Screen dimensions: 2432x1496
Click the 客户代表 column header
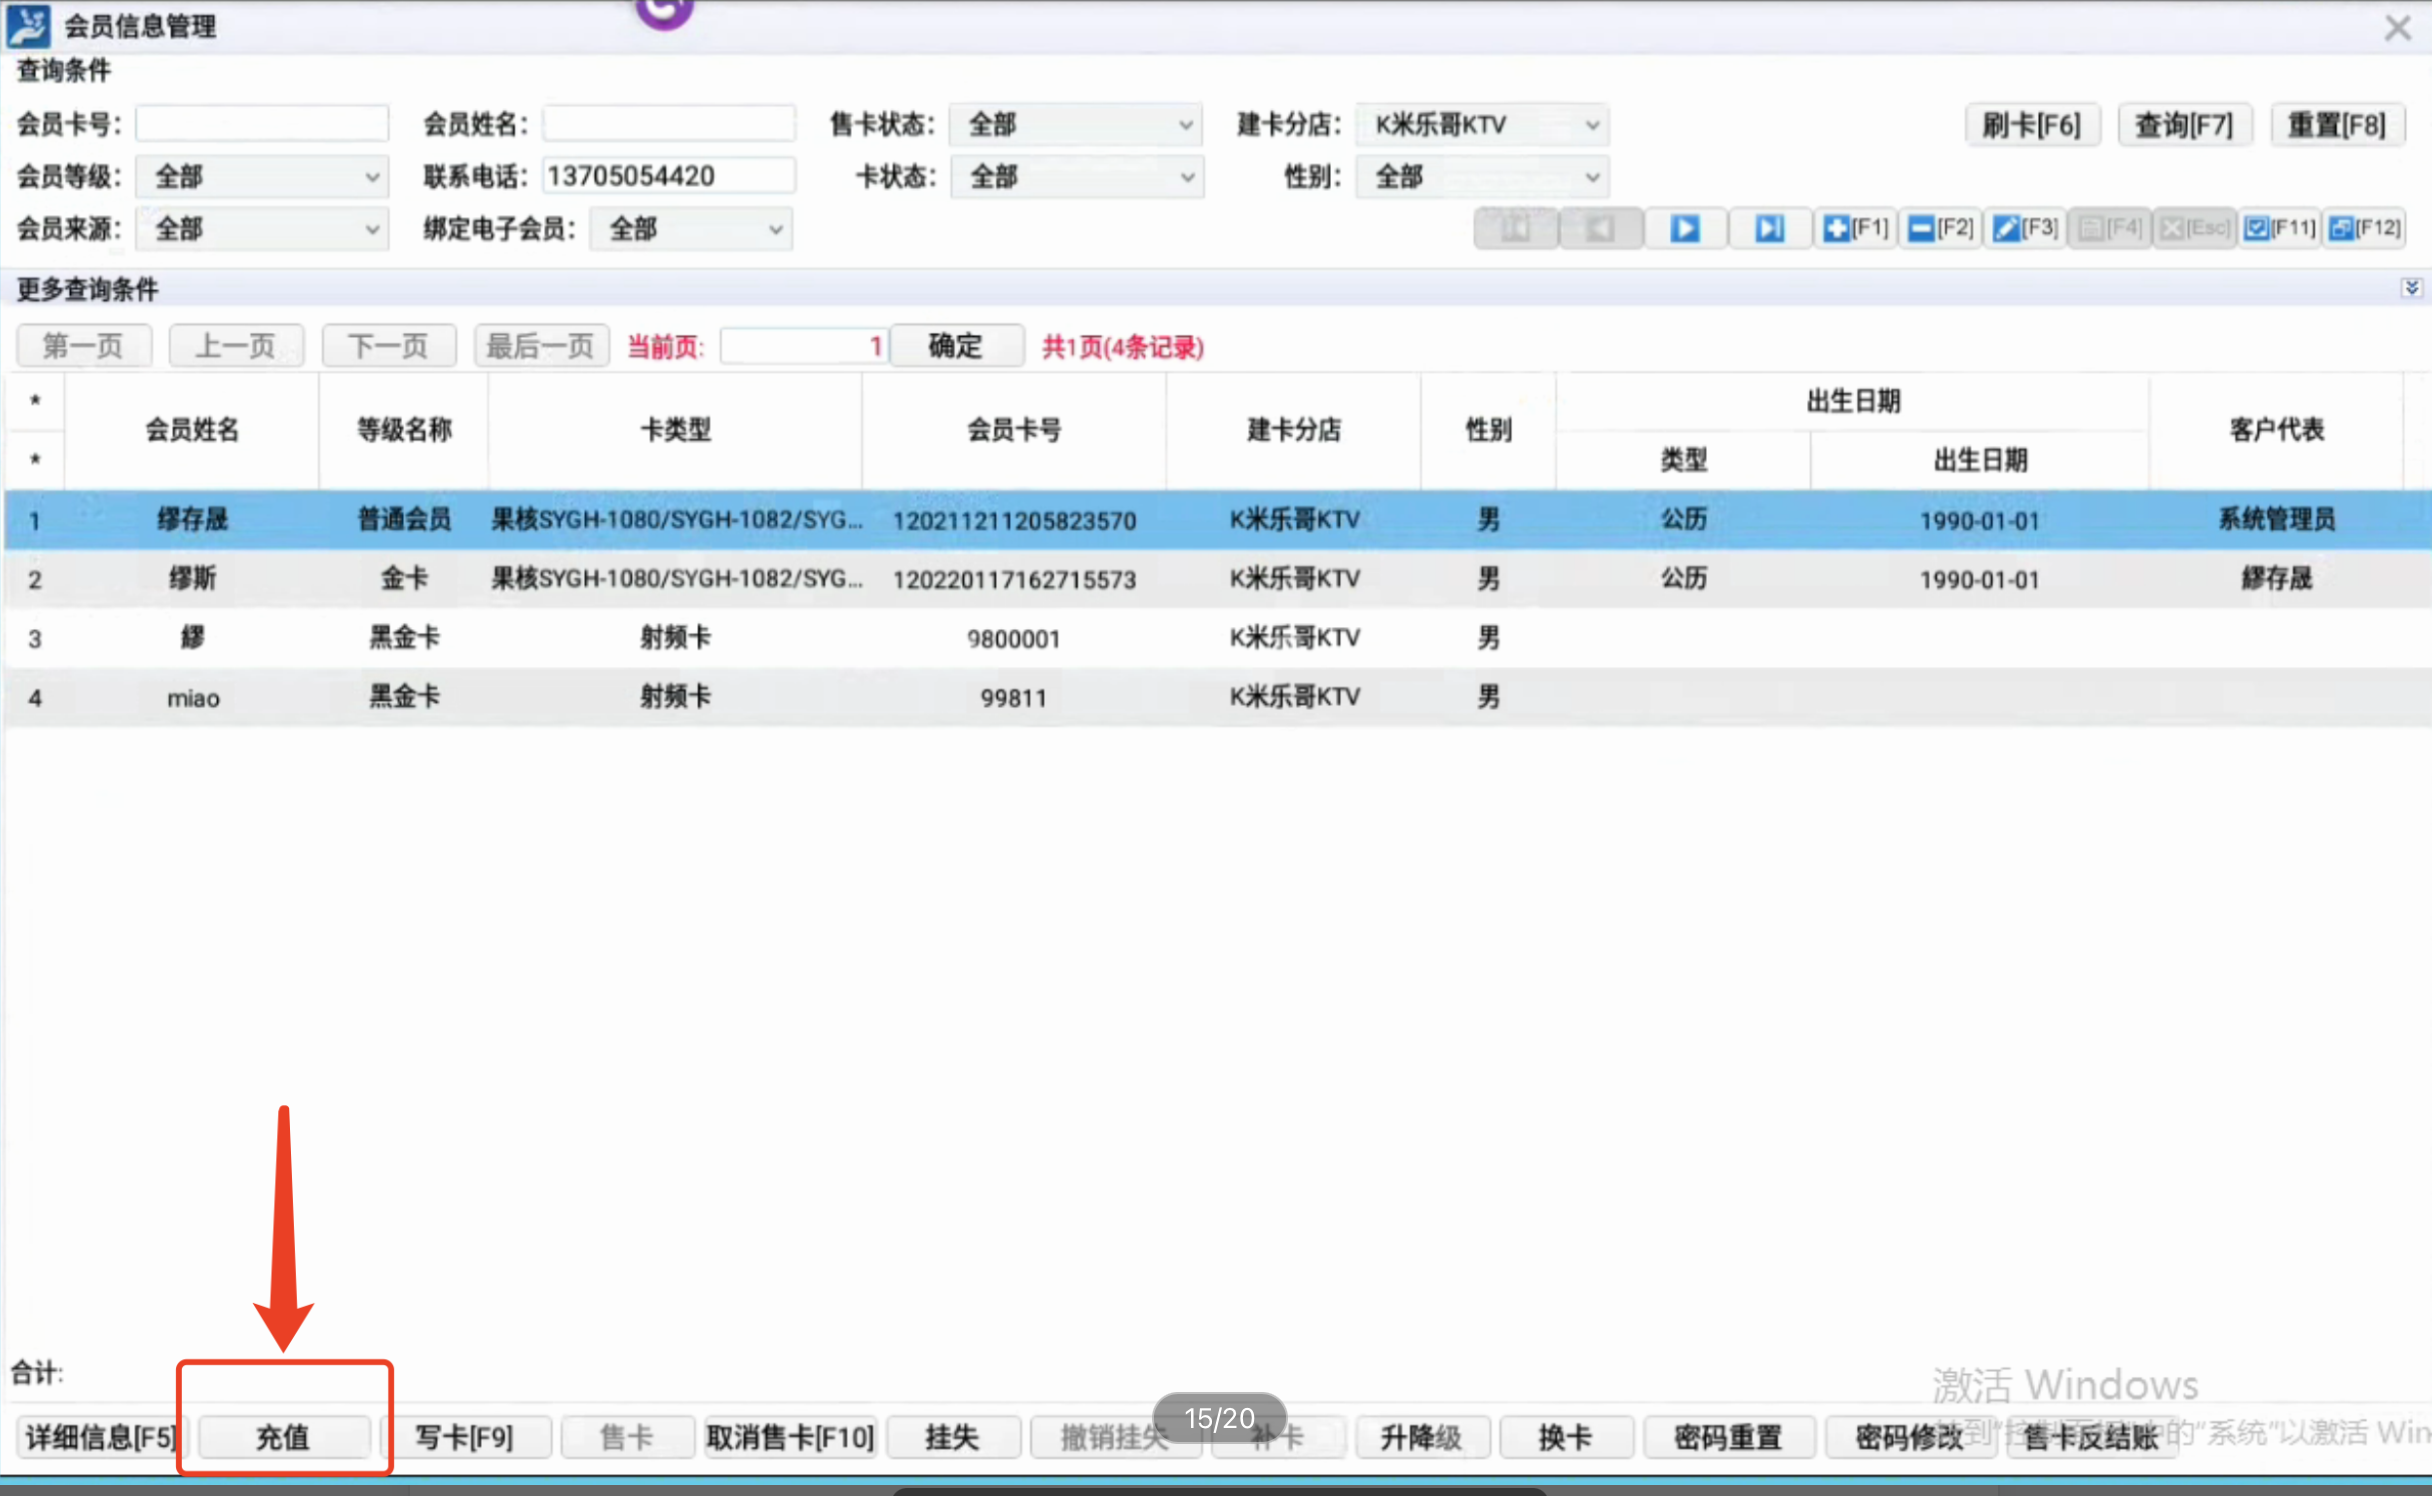2277,430
